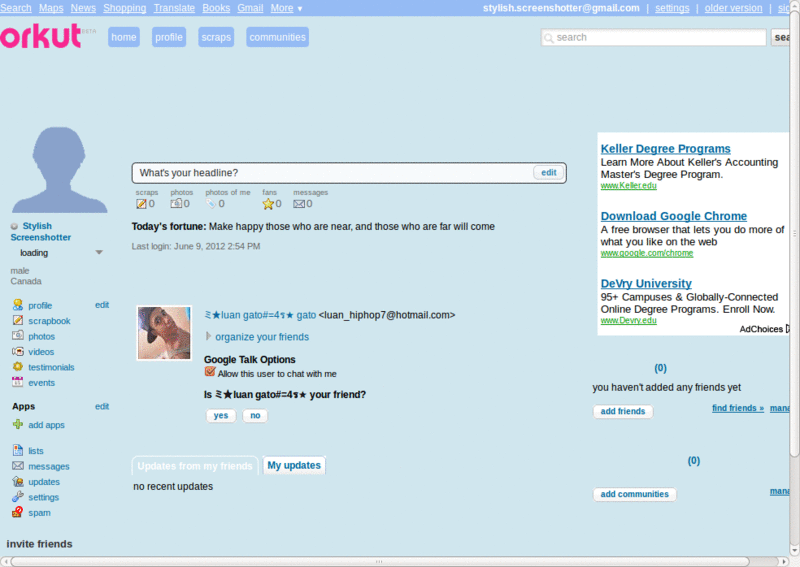Open the home tab

pos(124,37)
